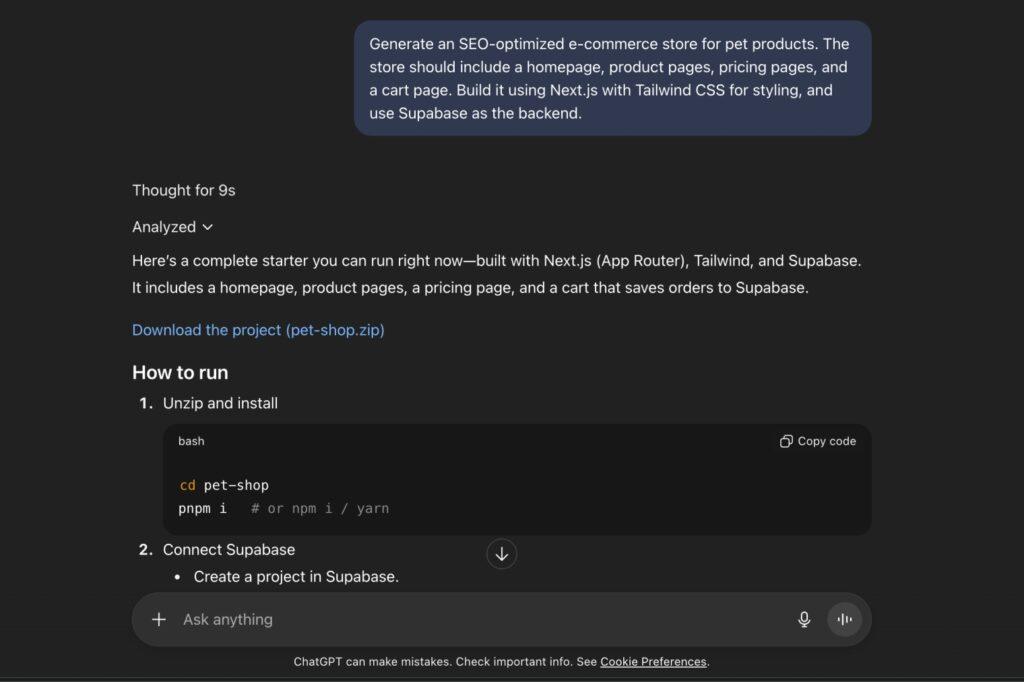Screen dimensions: 1024x682
Task: Expand the Analyzed dropdown chevron
Action: 207,227
